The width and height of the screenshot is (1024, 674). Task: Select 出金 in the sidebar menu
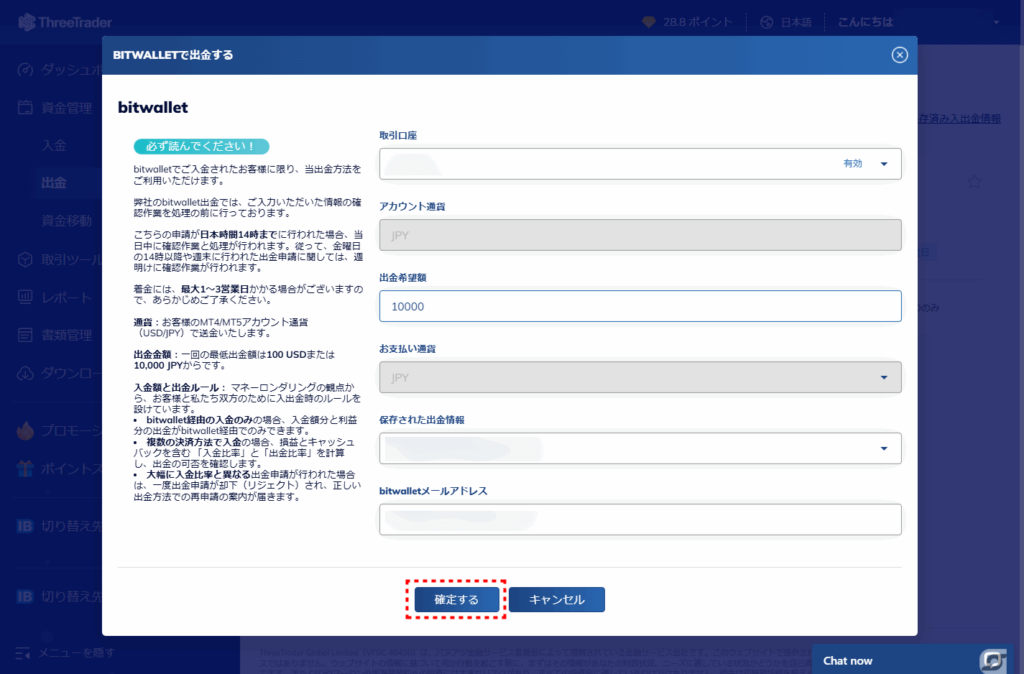coord(54,183)
